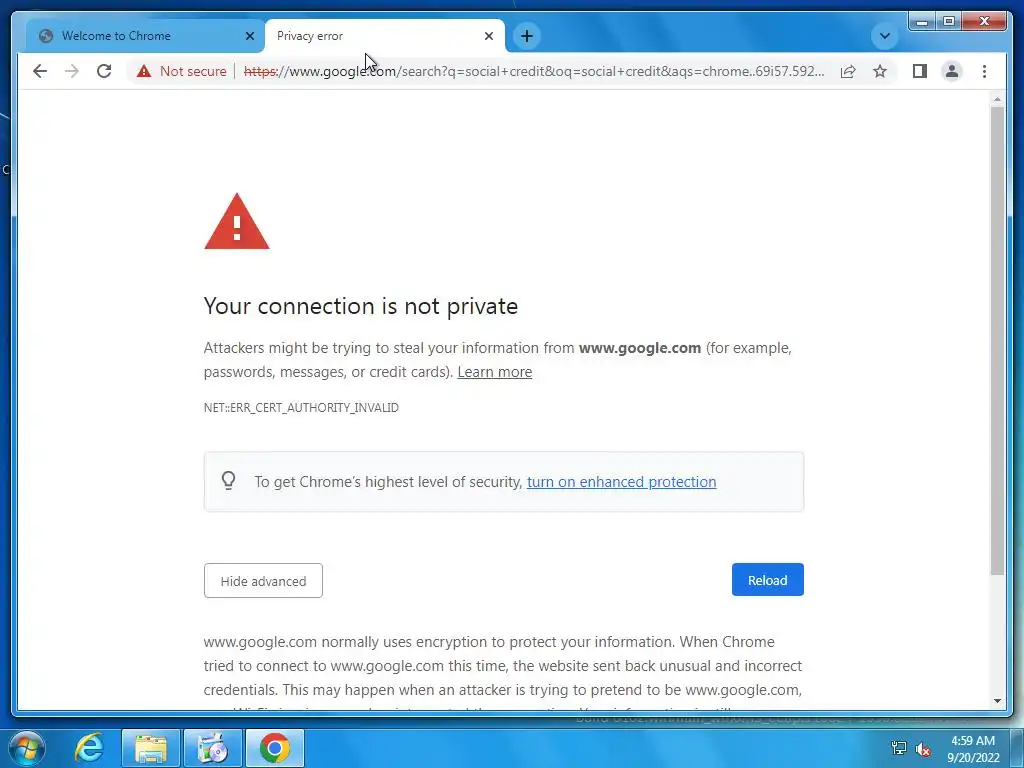Bookmark this page with the star icon
The width and height of the screenshot is (1024, 768).
tap(880, 71)
